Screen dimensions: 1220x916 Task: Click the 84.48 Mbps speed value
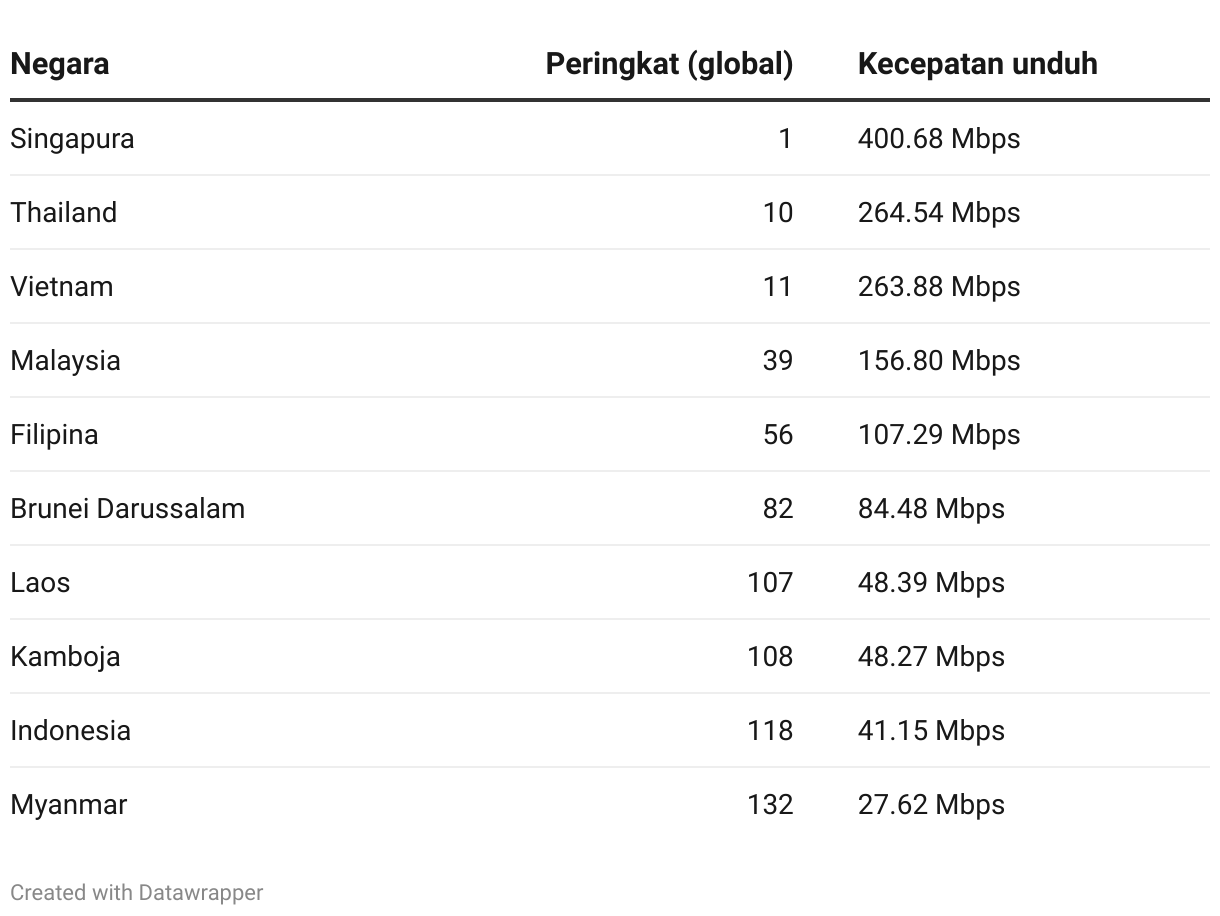[931, 508]
